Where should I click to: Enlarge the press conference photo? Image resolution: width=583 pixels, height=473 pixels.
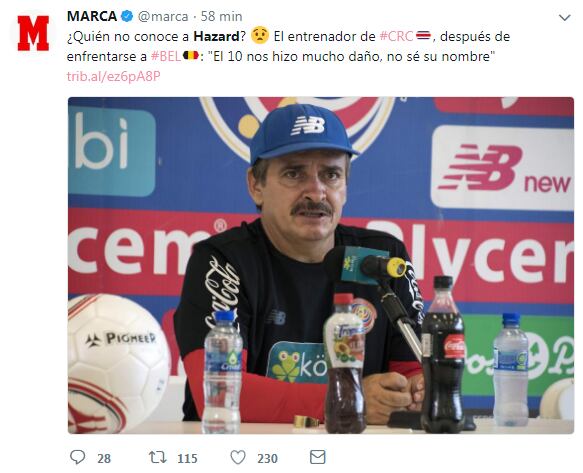point(321,265)
